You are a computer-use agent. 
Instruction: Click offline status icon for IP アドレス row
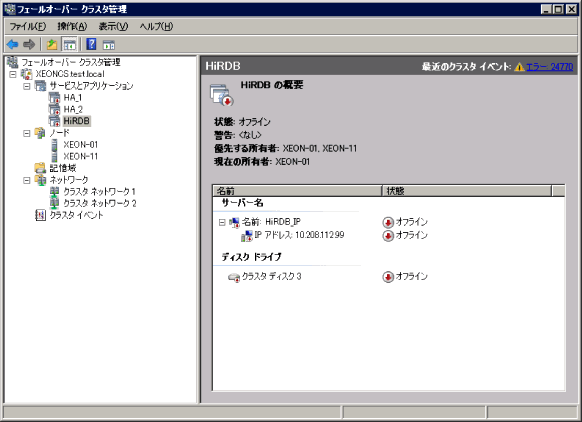coord(388,236)
